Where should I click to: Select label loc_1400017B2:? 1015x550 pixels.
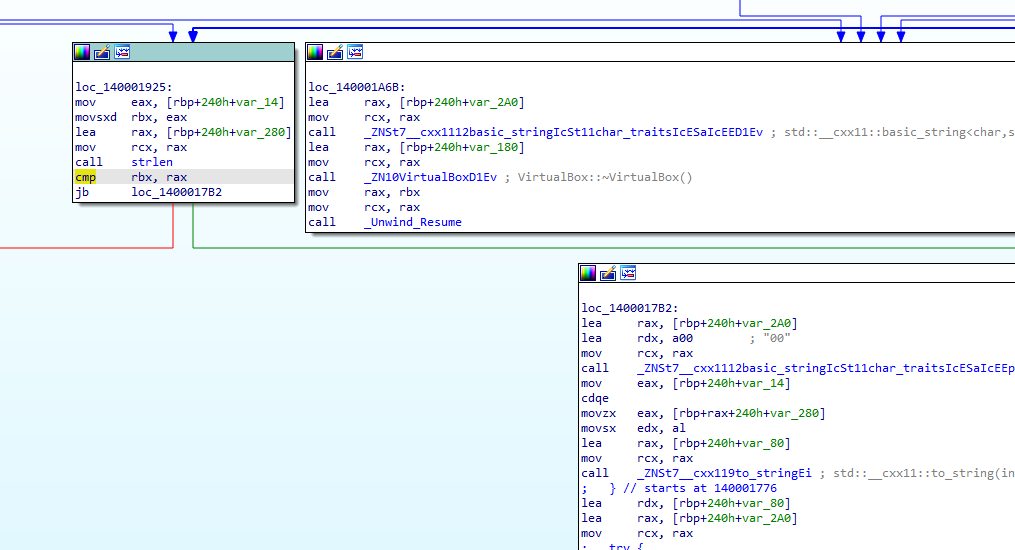(x=630, y=309)
